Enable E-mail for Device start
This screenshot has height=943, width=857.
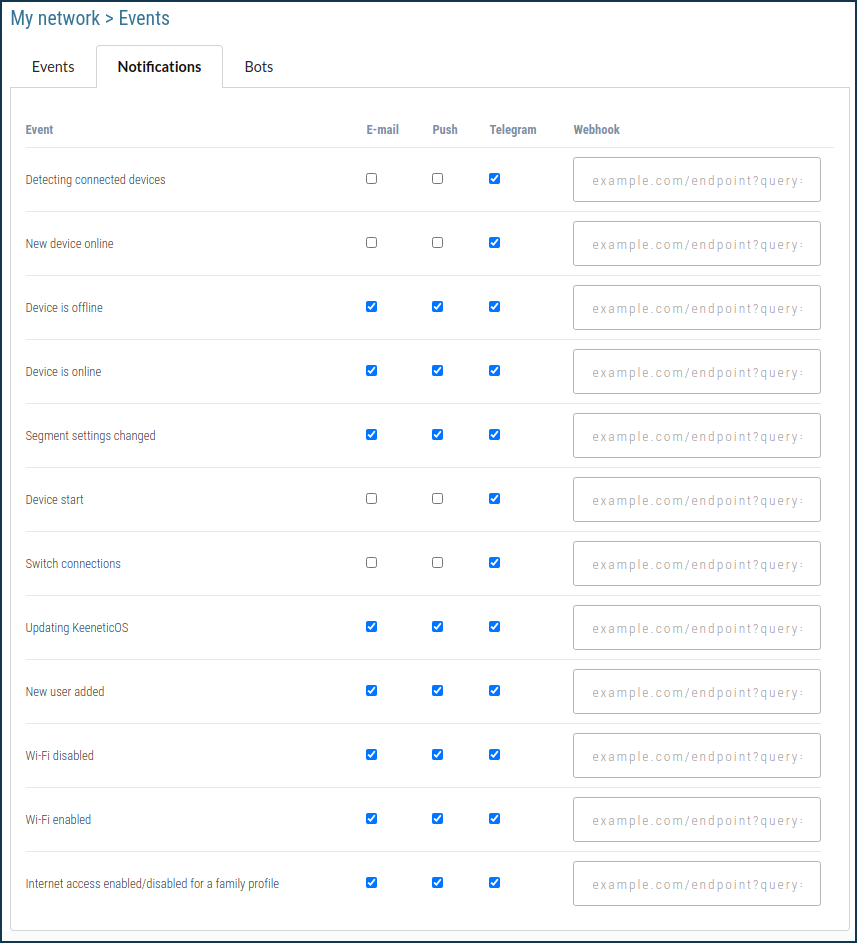point(372,499)
